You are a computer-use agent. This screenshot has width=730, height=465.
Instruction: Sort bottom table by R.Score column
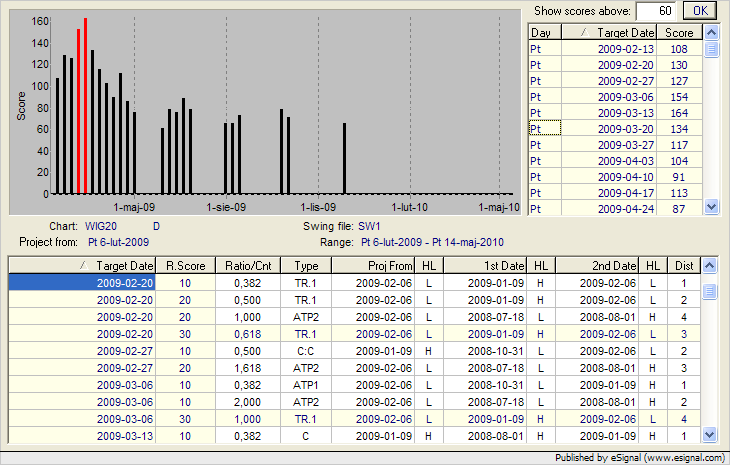tap(183, 265)
